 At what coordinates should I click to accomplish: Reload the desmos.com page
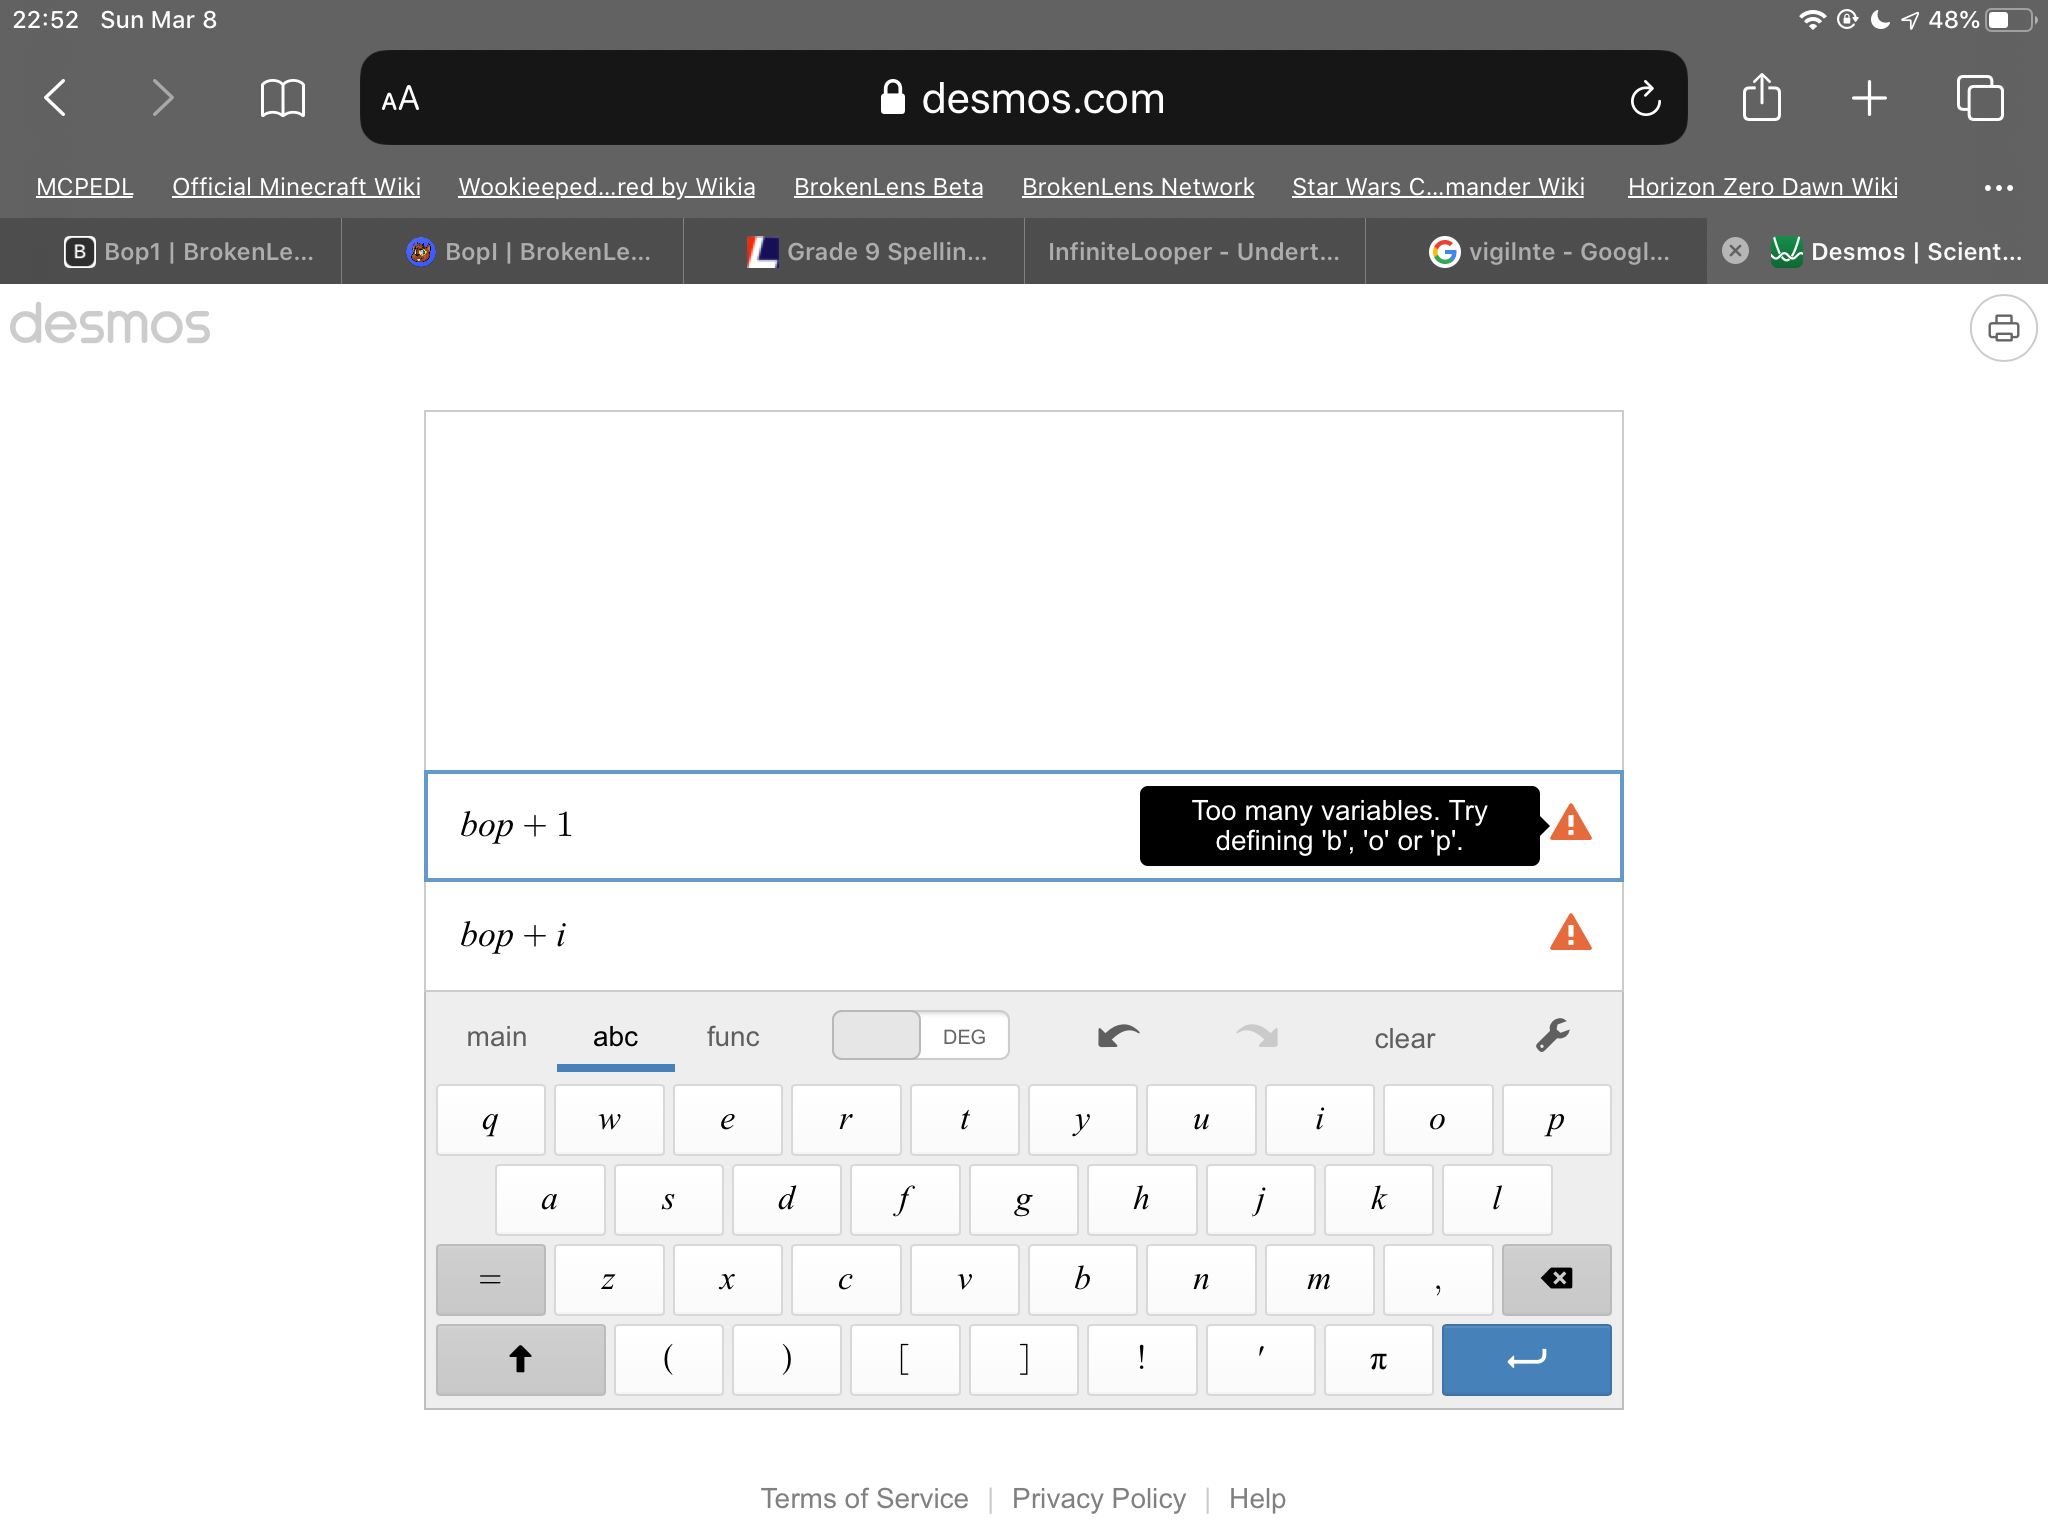1645,99
